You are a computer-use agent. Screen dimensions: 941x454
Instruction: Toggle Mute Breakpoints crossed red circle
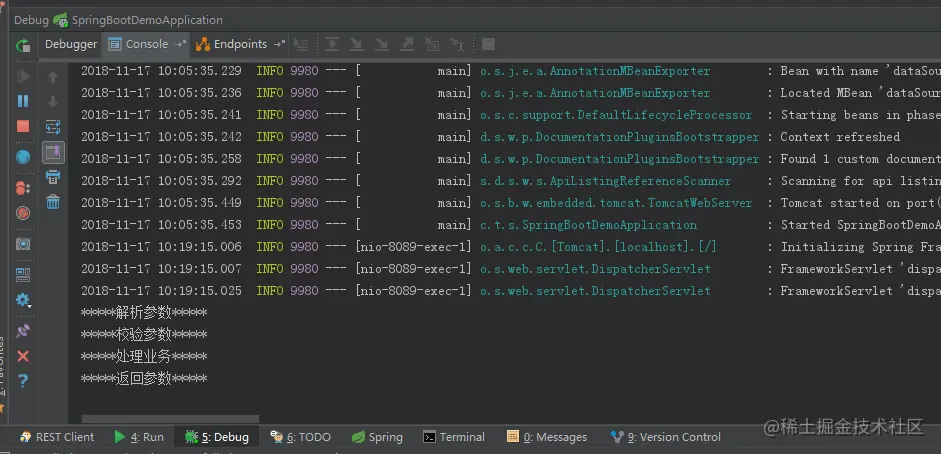23,212
